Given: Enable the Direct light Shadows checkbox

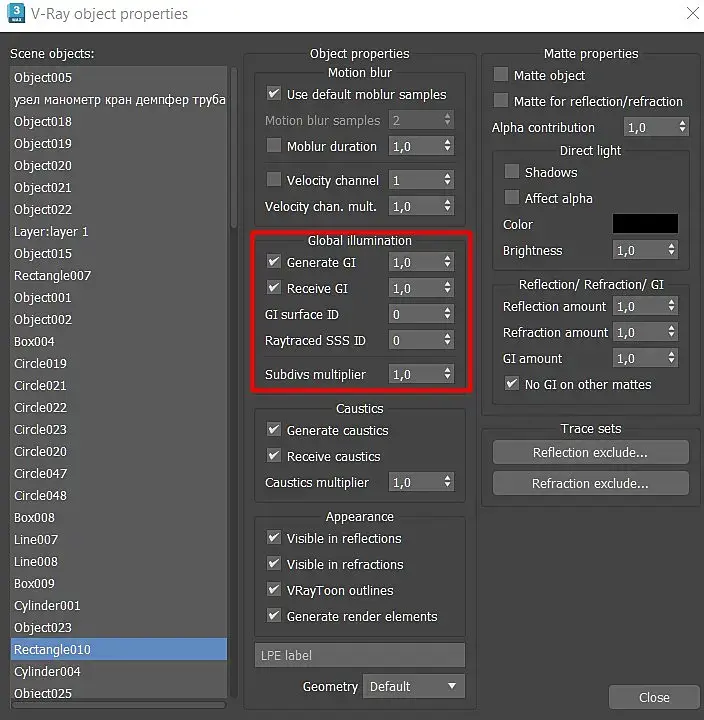Looking at the screenshot, I should (x=512, y=172).
